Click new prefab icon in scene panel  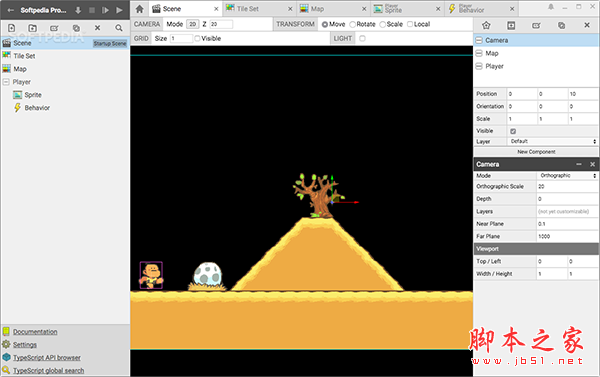coord(511,25)
